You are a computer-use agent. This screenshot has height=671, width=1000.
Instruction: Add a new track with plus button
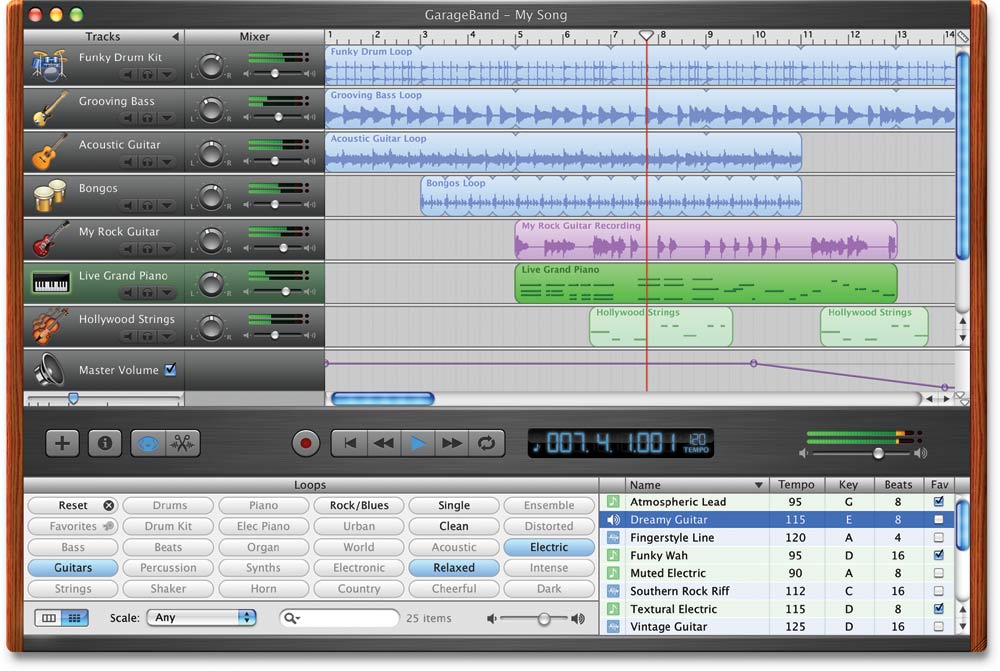click(x=62, y=443)
